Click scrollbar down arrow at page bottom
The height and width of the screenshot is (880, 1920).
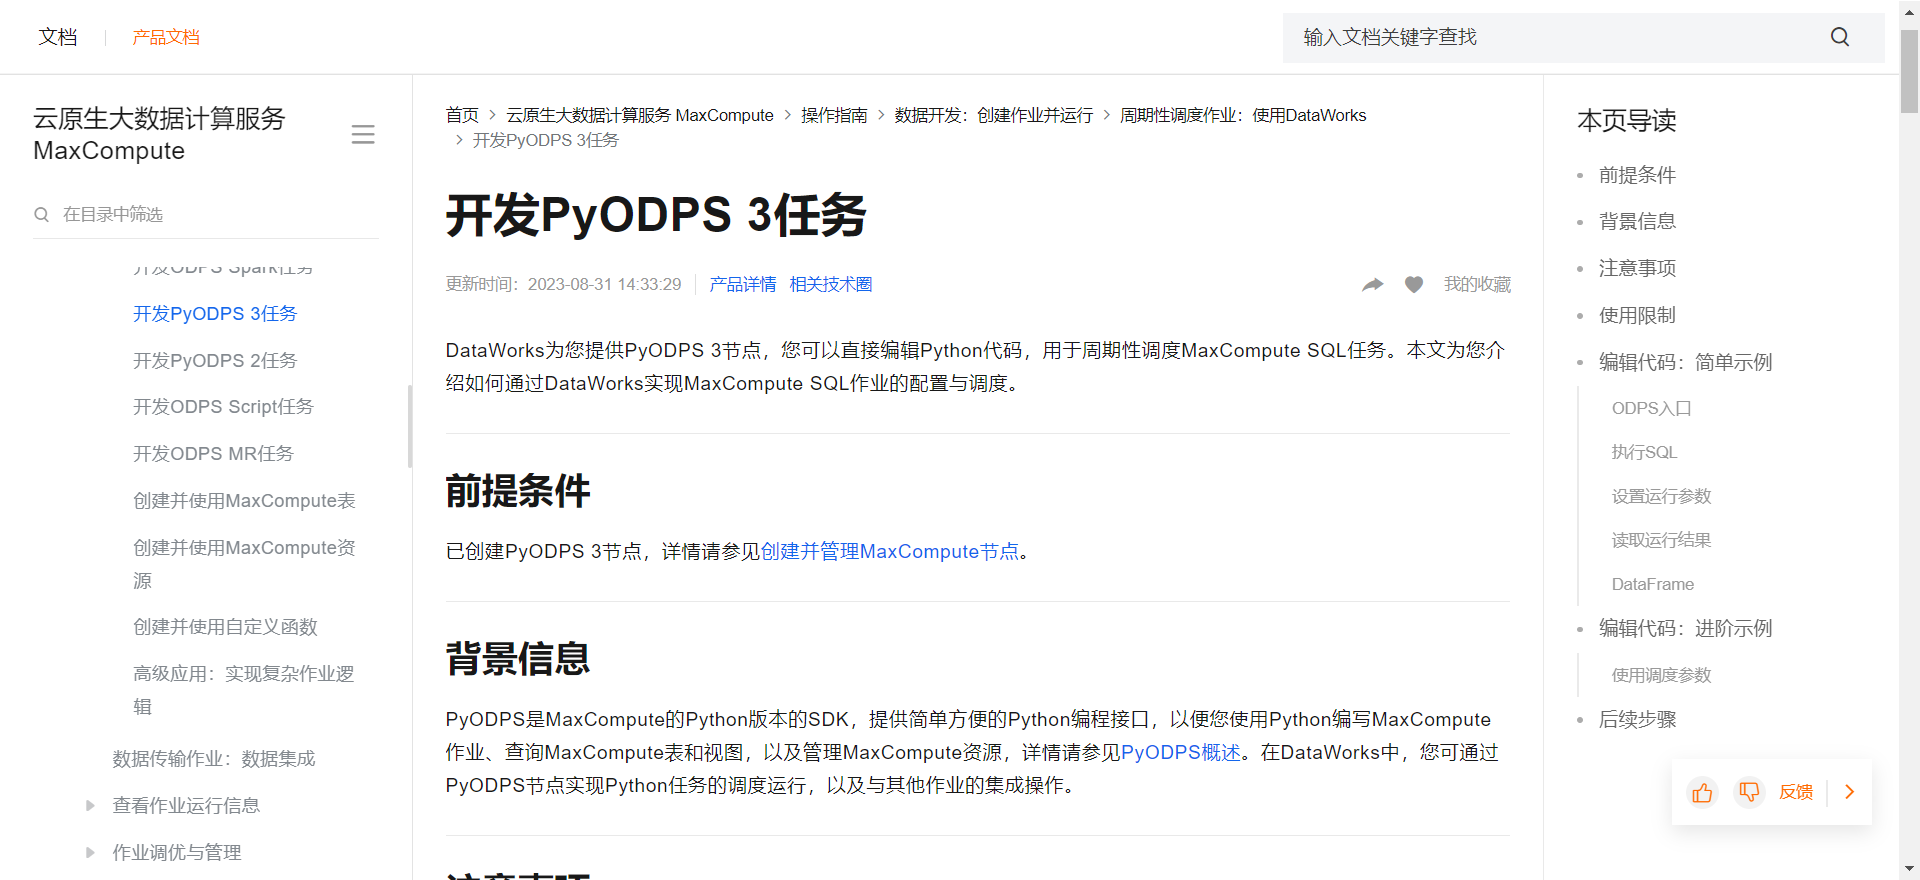(1909, 869)
